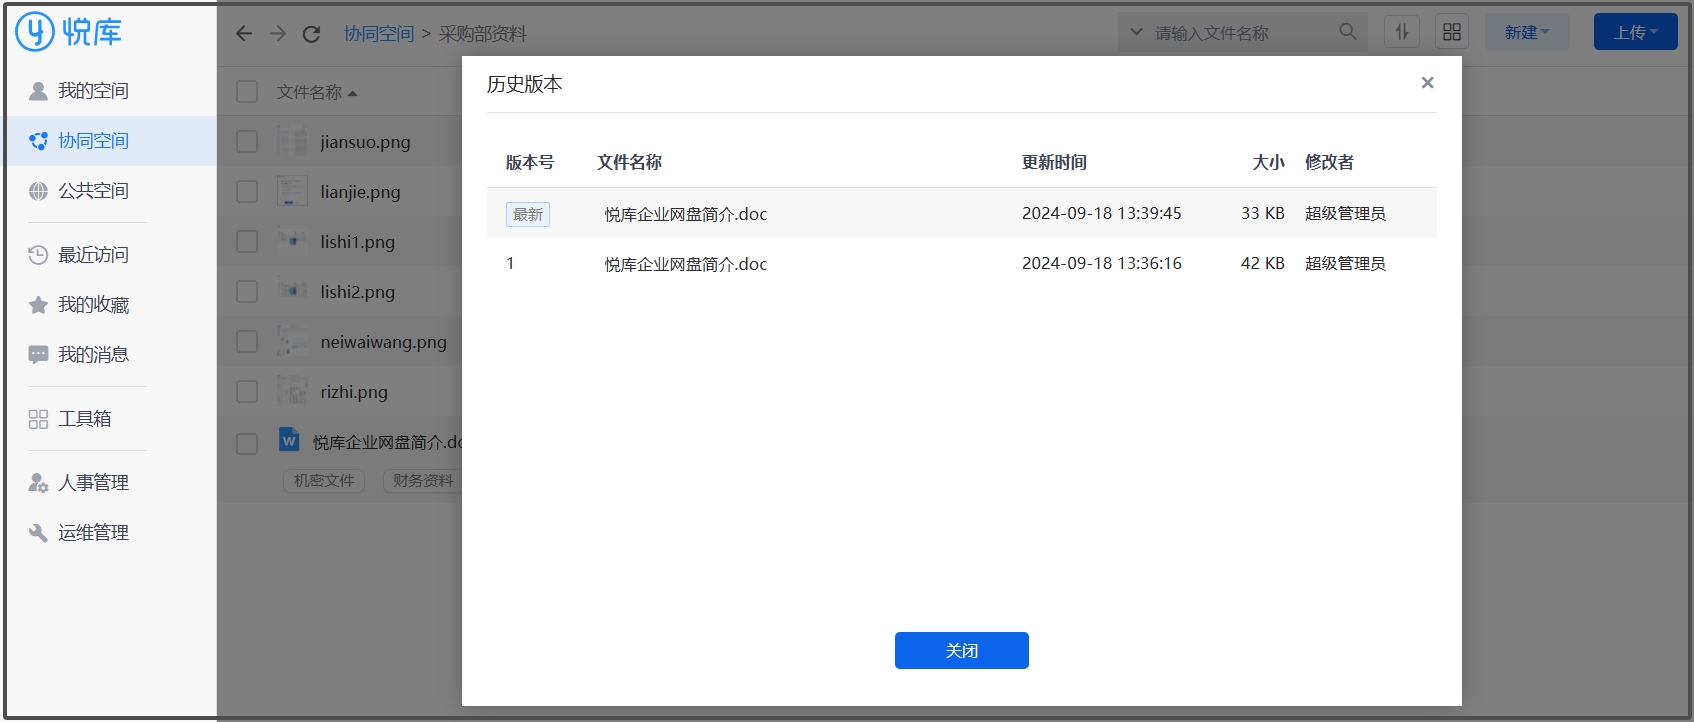Expand the 新建 dropdown button

1526,32
